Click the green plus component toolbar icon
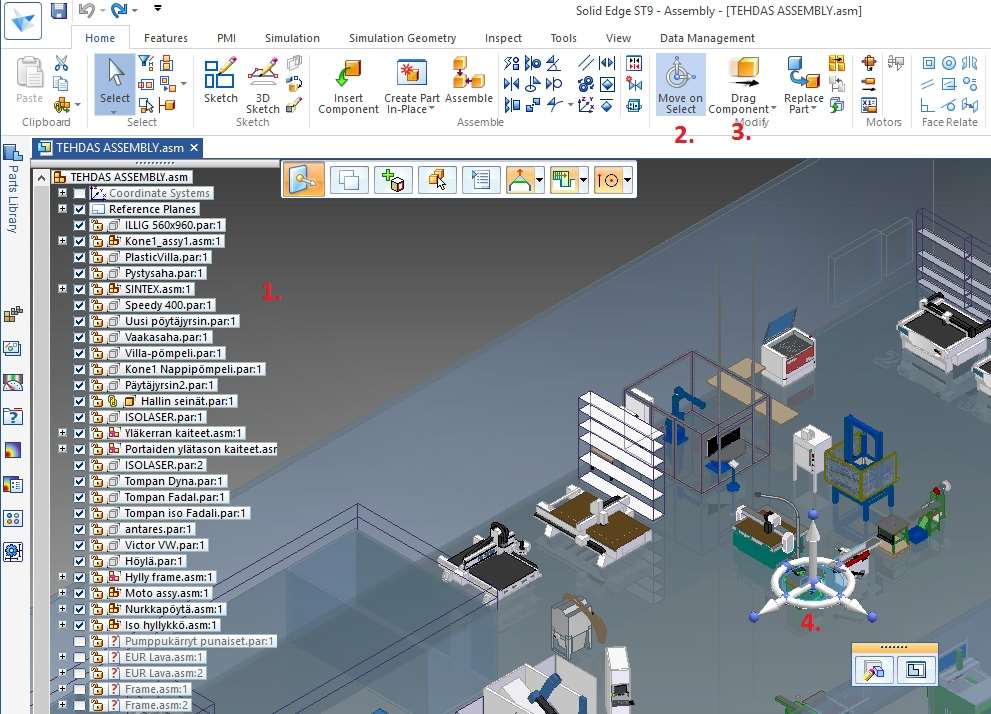The height and width of the screenshot is (714, 991). 393,180
